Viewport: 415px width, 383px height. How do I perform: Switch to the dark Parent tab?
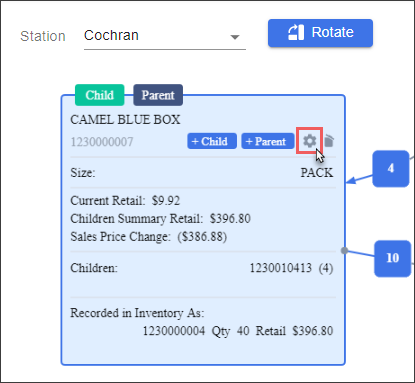(x=158, y=95)
